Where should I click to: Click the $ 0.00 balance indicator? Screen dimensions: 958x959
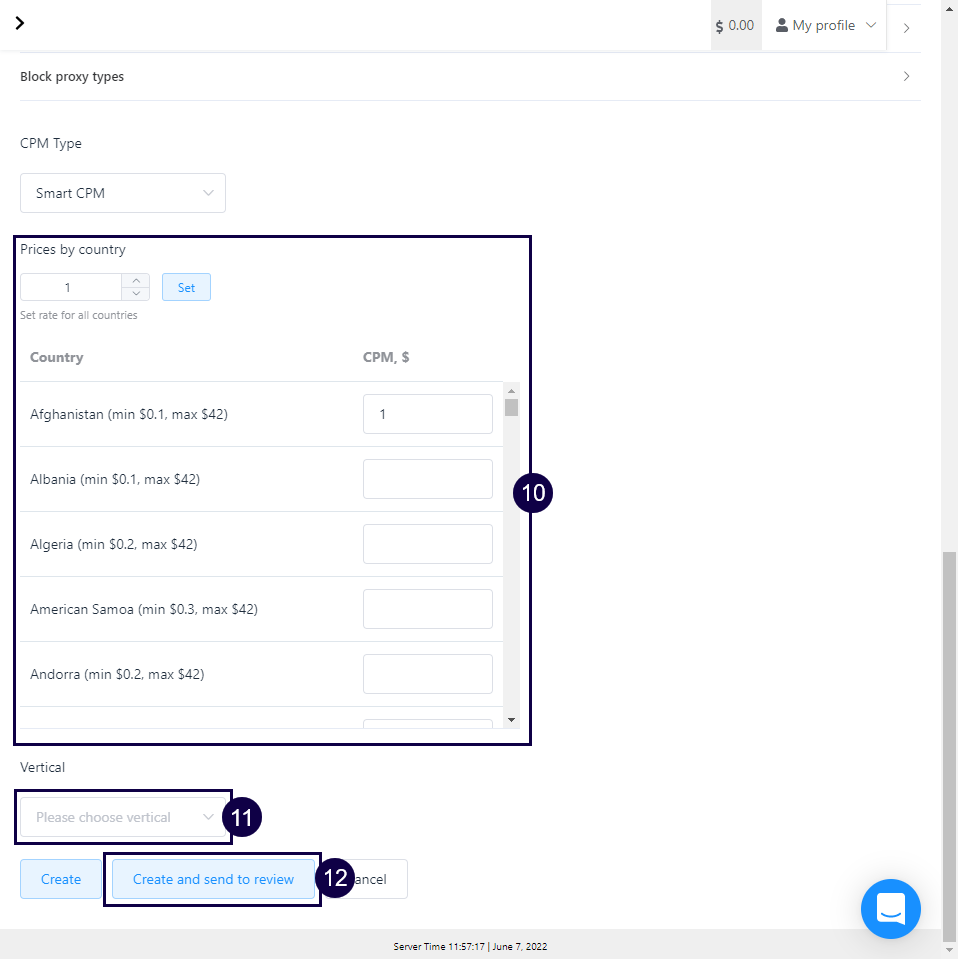point(735,25)
